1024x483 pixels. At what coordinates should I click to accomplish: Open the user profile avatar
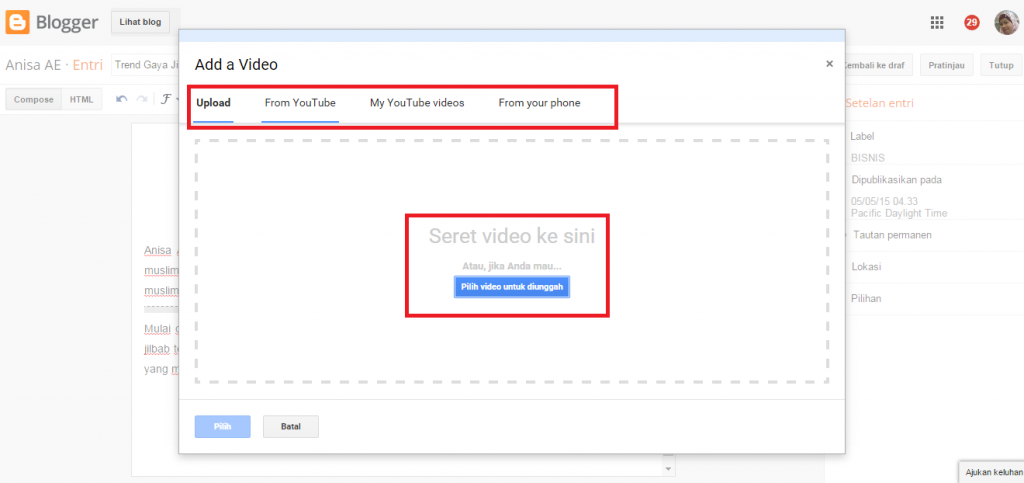1006,23
